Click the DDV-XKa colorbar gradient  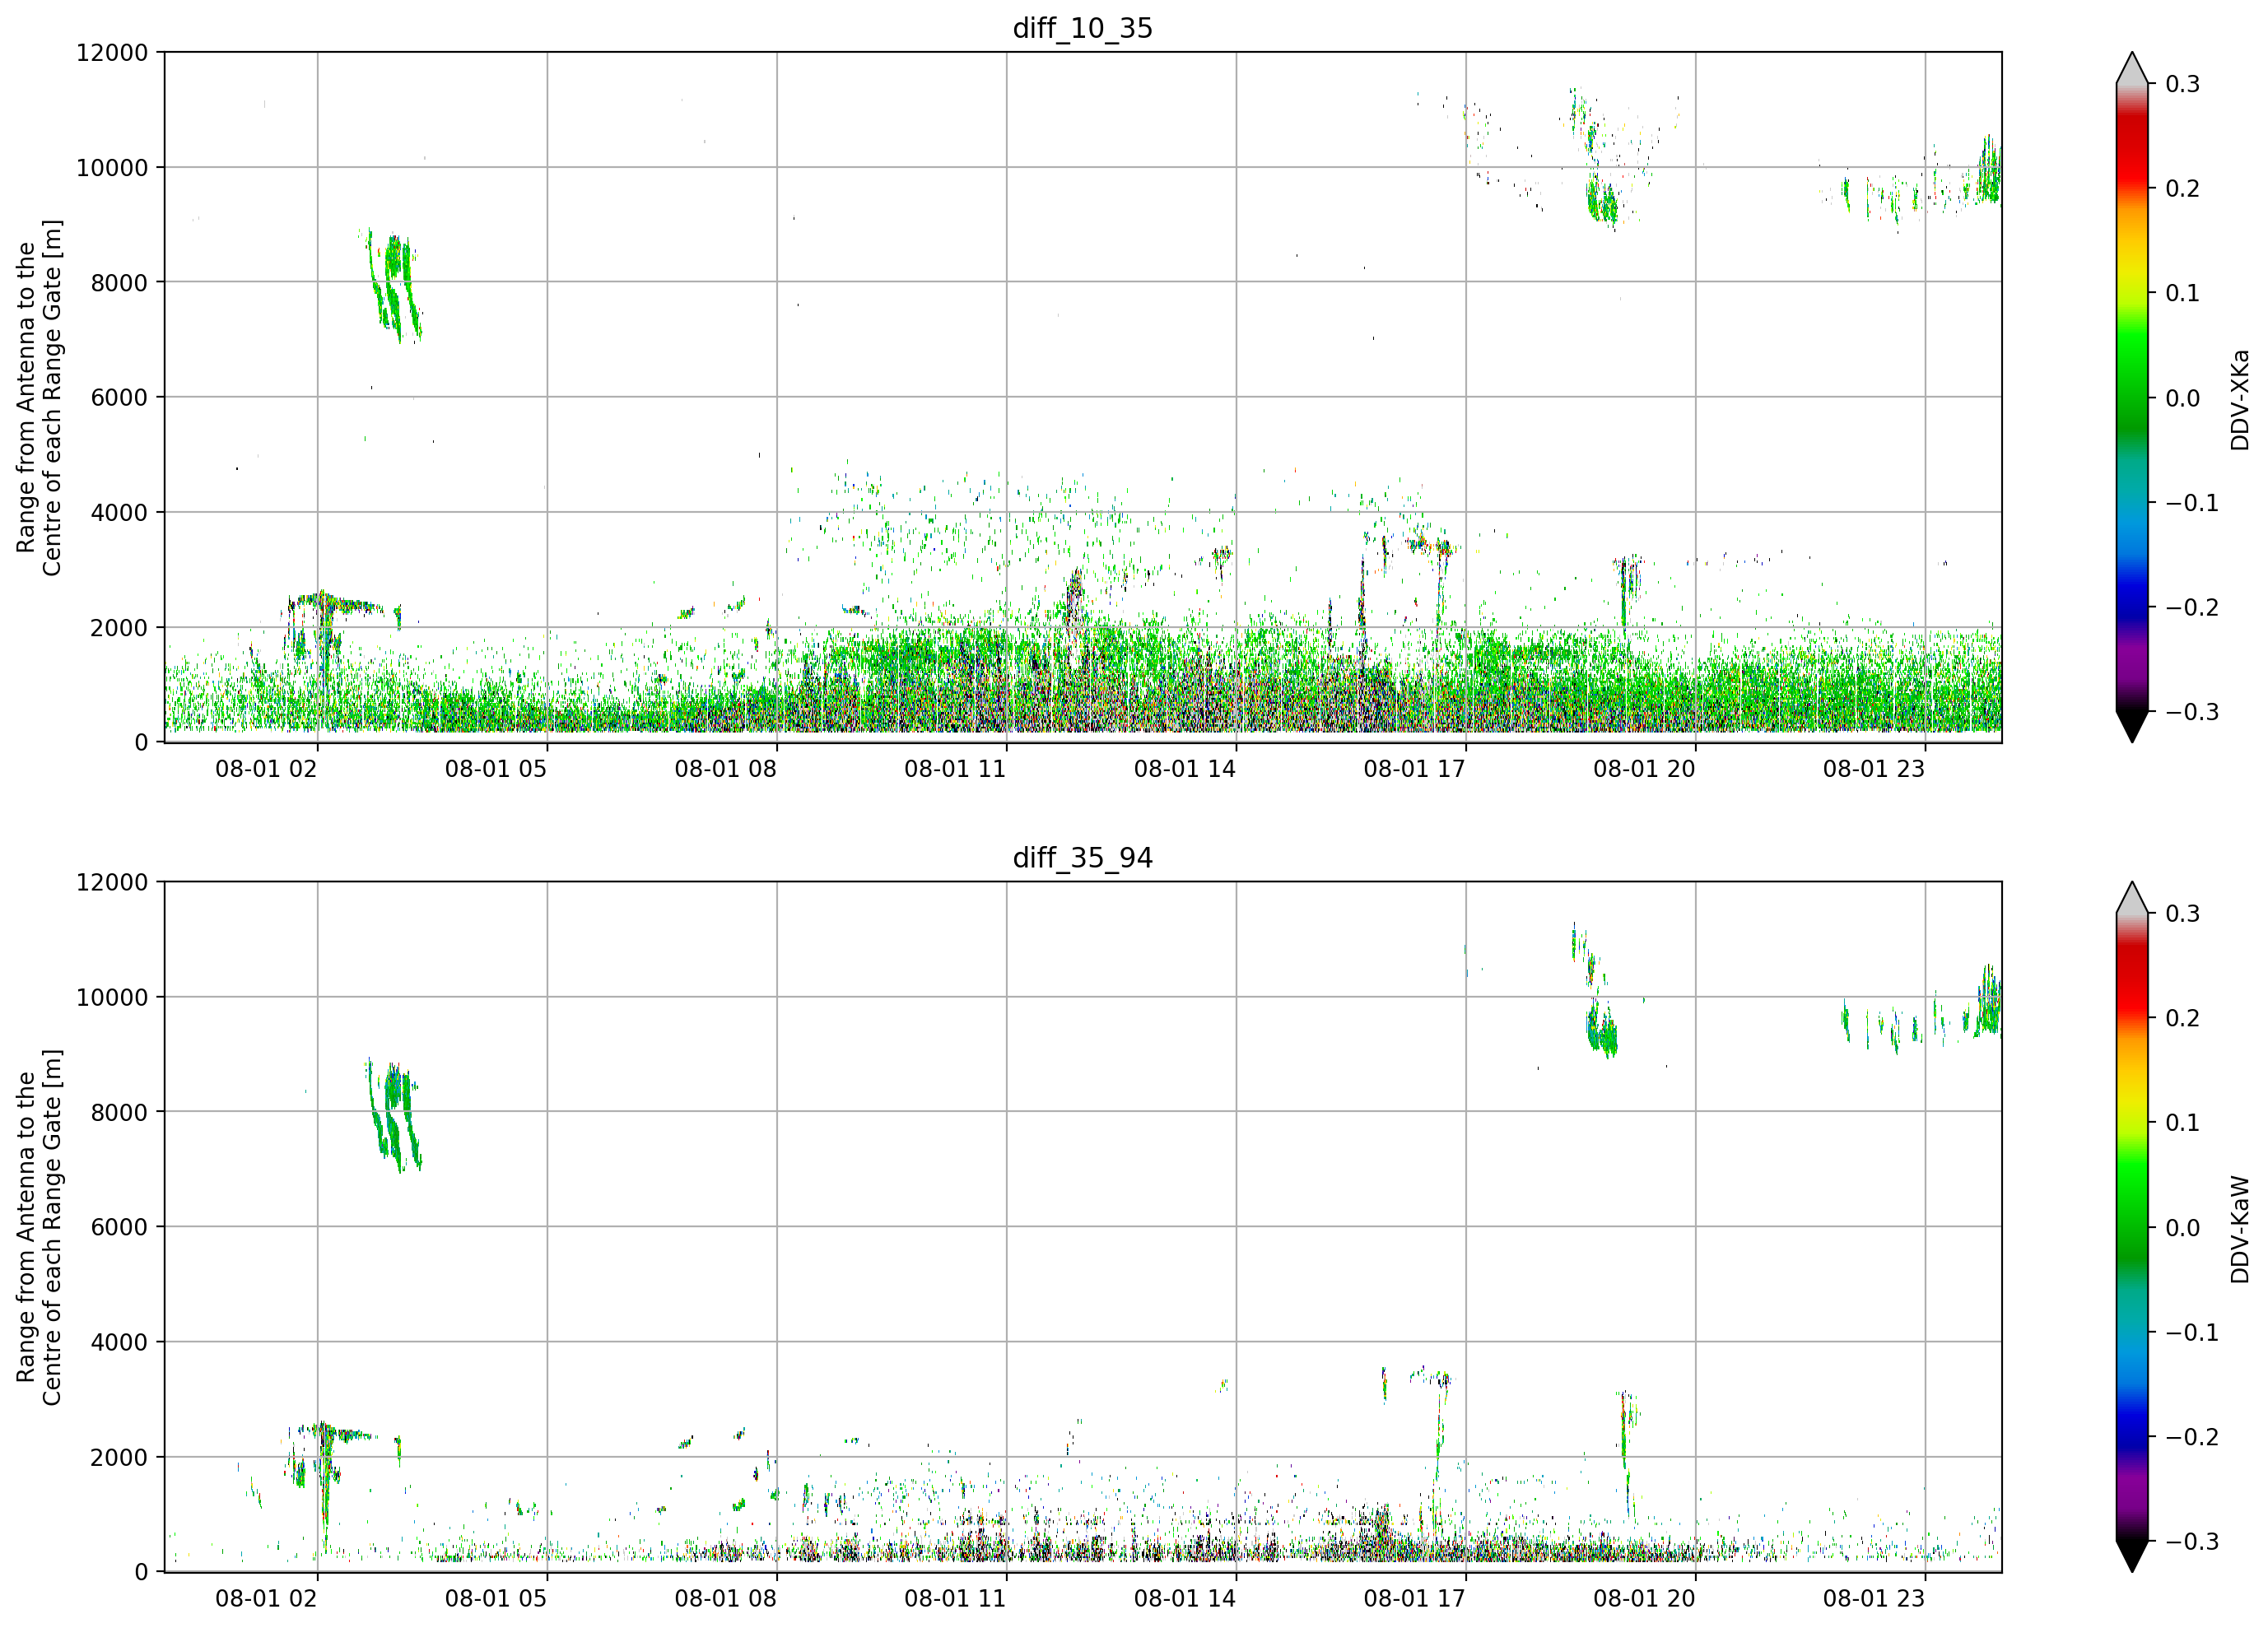click(x=2132, y=397)
